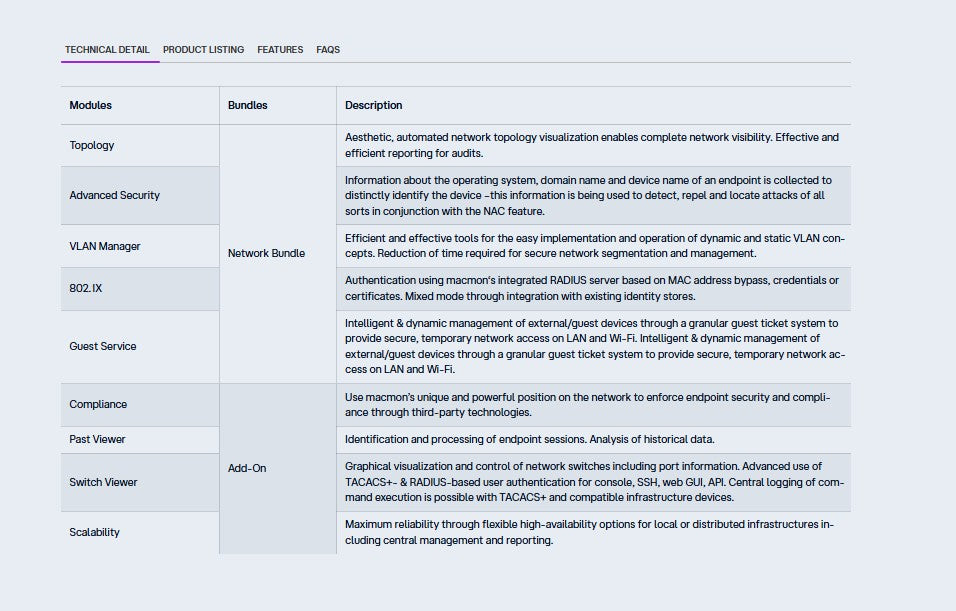Click the Add-On bundle cell
Viewport: 956px width, 611px height.
pos(247,468)
